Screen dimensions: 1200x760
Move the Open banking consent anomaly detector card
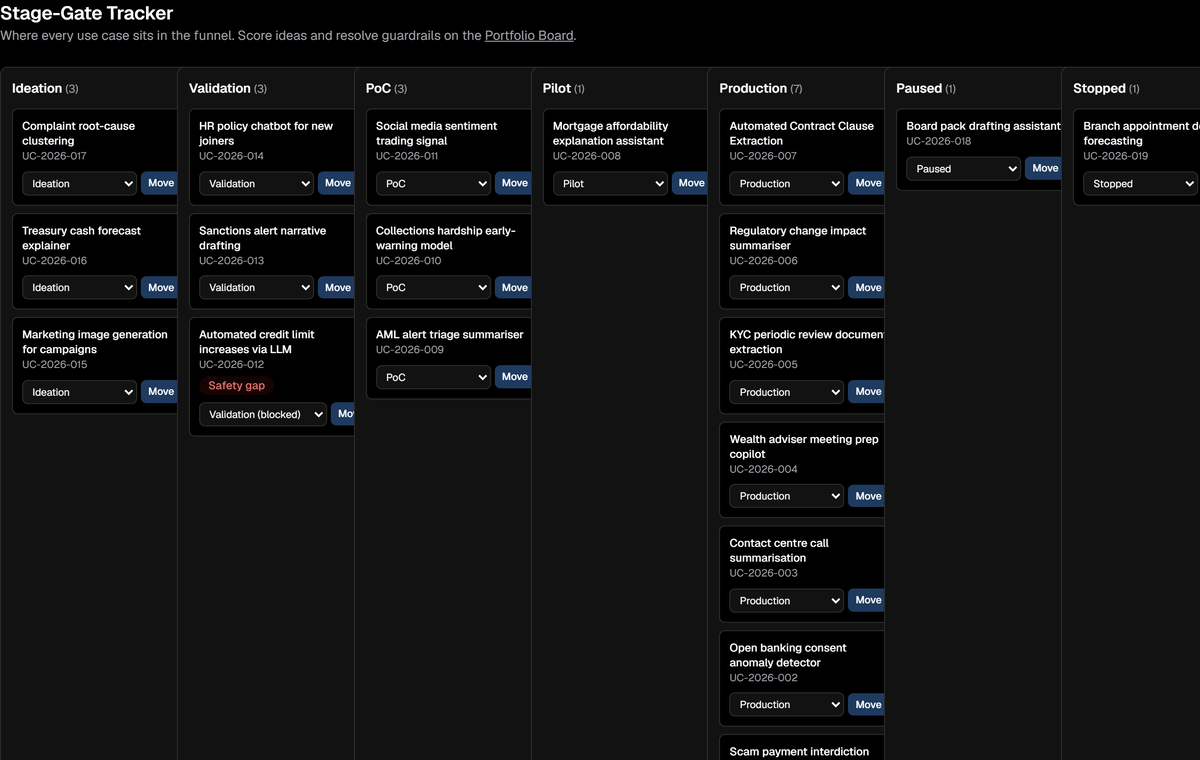[x=867, y=705]
